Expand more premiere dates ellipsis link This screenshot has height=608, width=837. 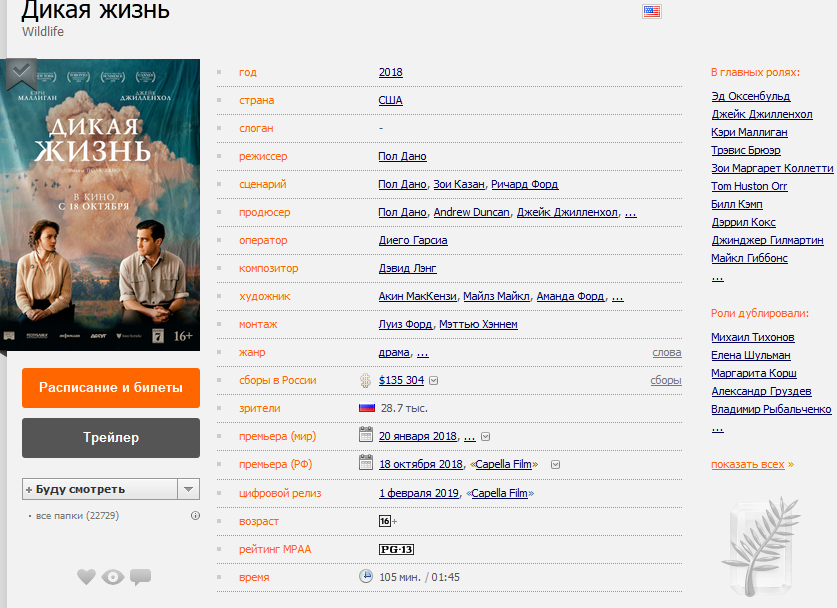pos(470,436)
